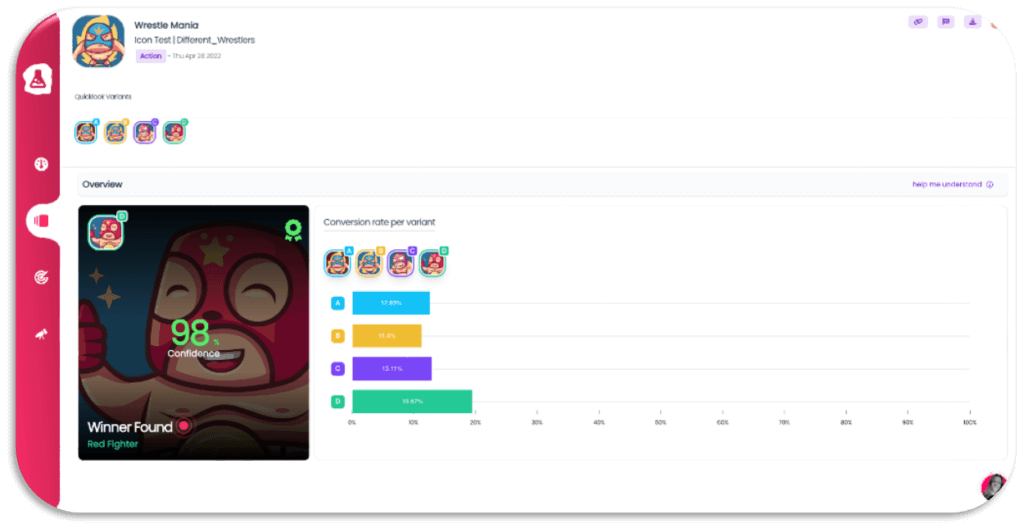Click variant A icon in conversion chart
Viewport: 1024px width, 528px height.
338,263
